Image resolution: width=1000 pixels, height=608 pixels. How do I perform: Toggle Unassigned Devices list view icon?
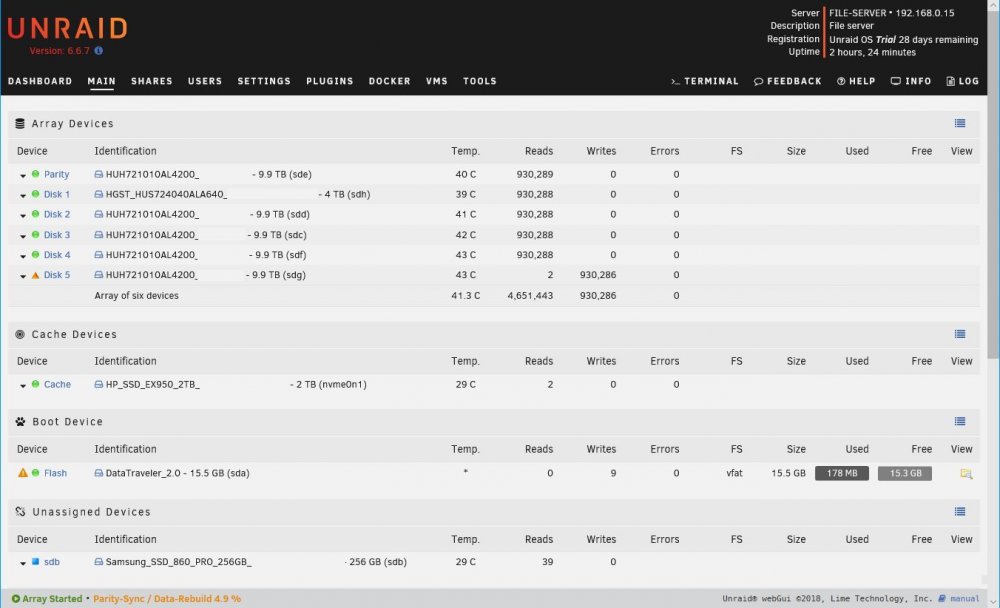click(960, 511)
